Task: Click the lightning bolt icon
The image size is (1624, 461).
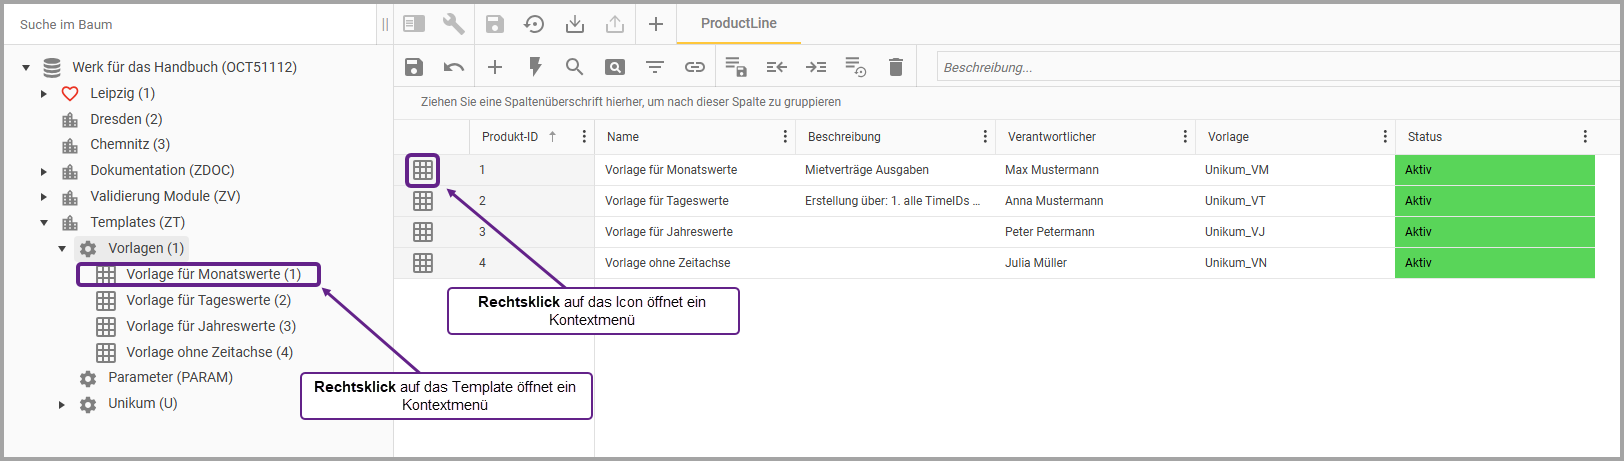Action: point(535,67)
